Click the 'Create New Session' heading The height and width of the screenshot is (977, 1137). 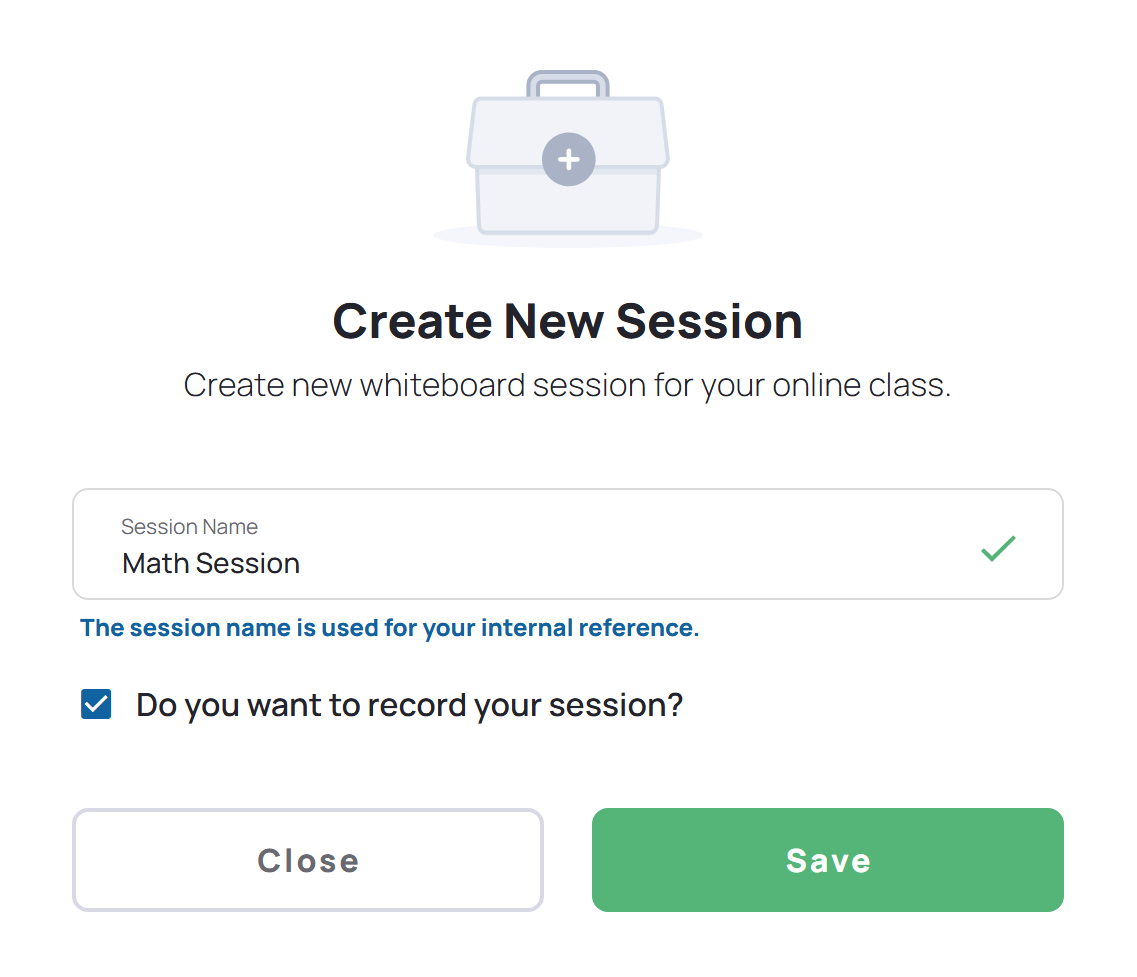[568, 321]
